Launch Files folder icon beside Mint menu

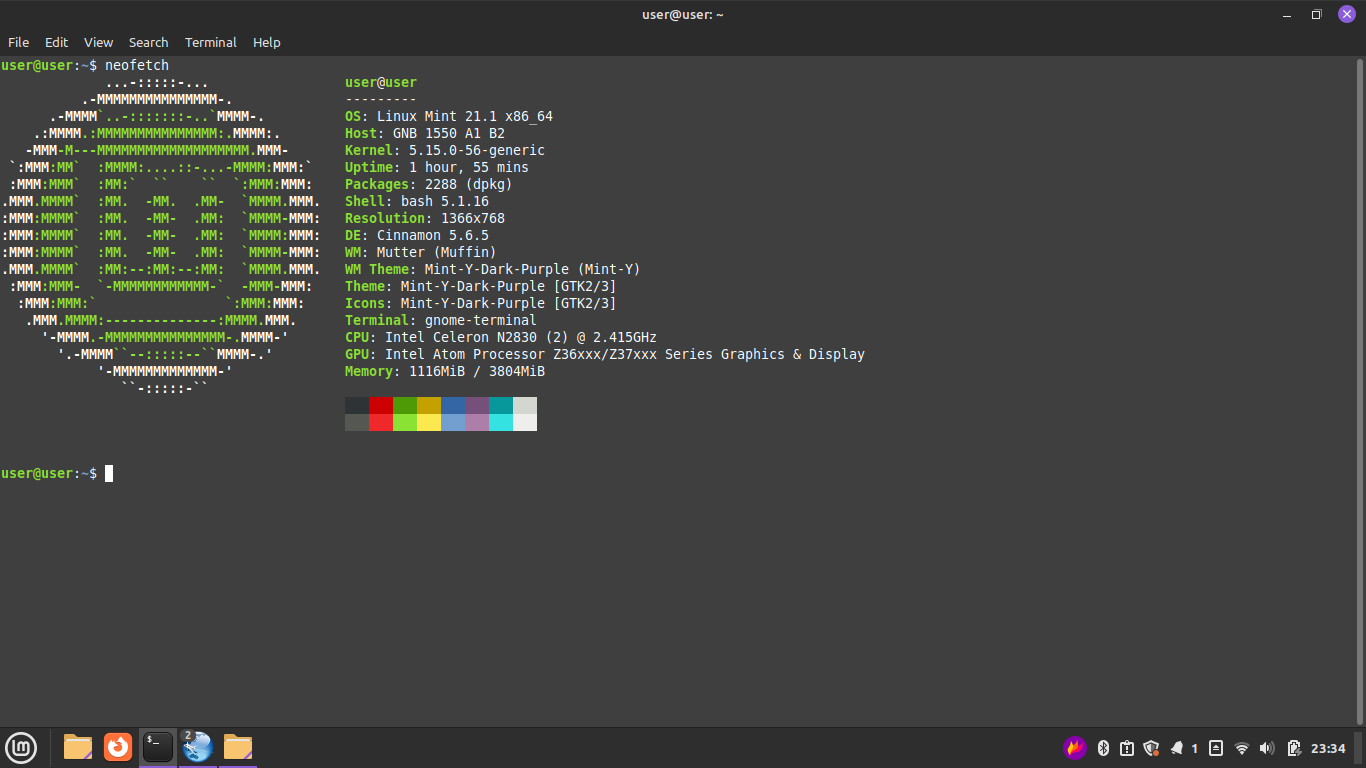pyautogui.click(x=78, y=747)
